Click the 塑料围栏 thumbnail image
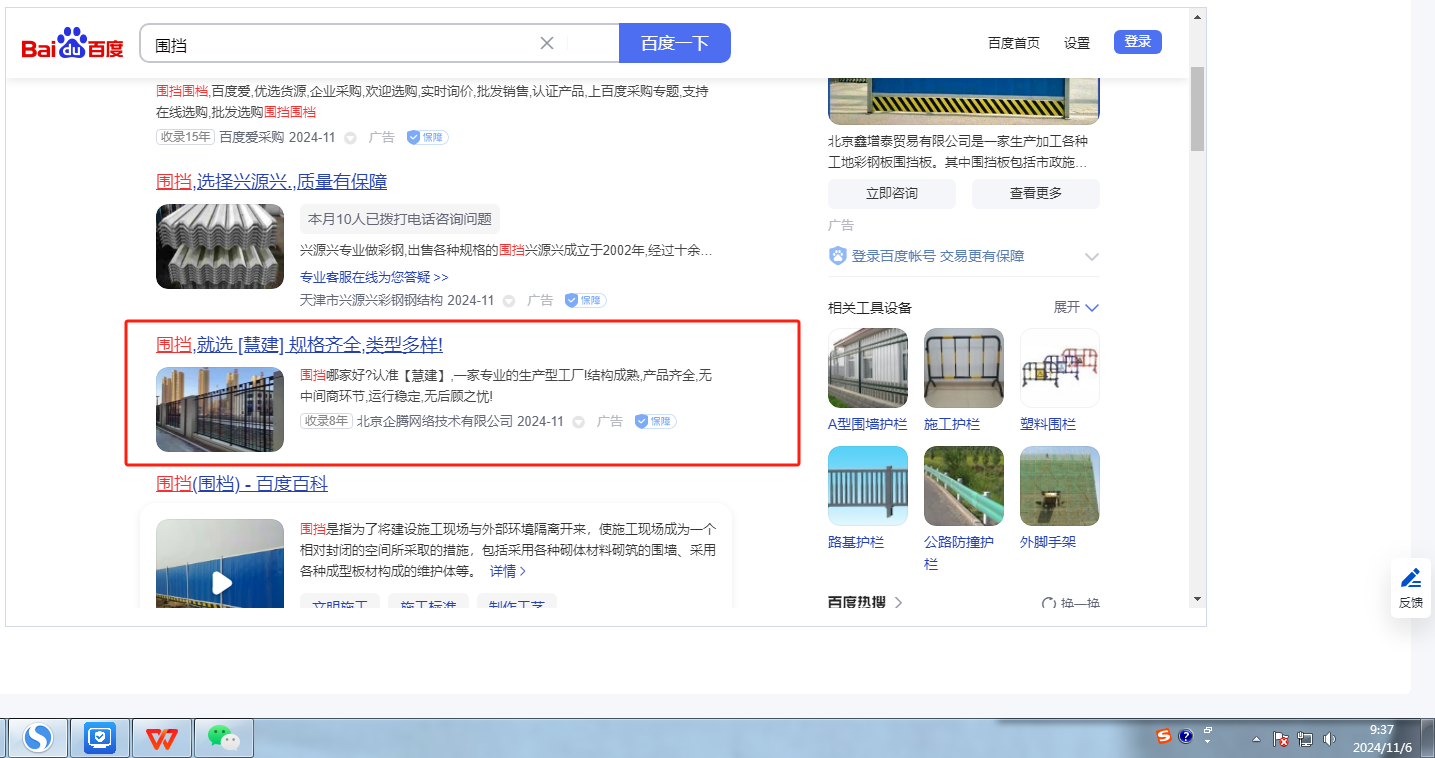This screenshot has height=758, width=1435. pyautogui.click(x=1060, y=368)
